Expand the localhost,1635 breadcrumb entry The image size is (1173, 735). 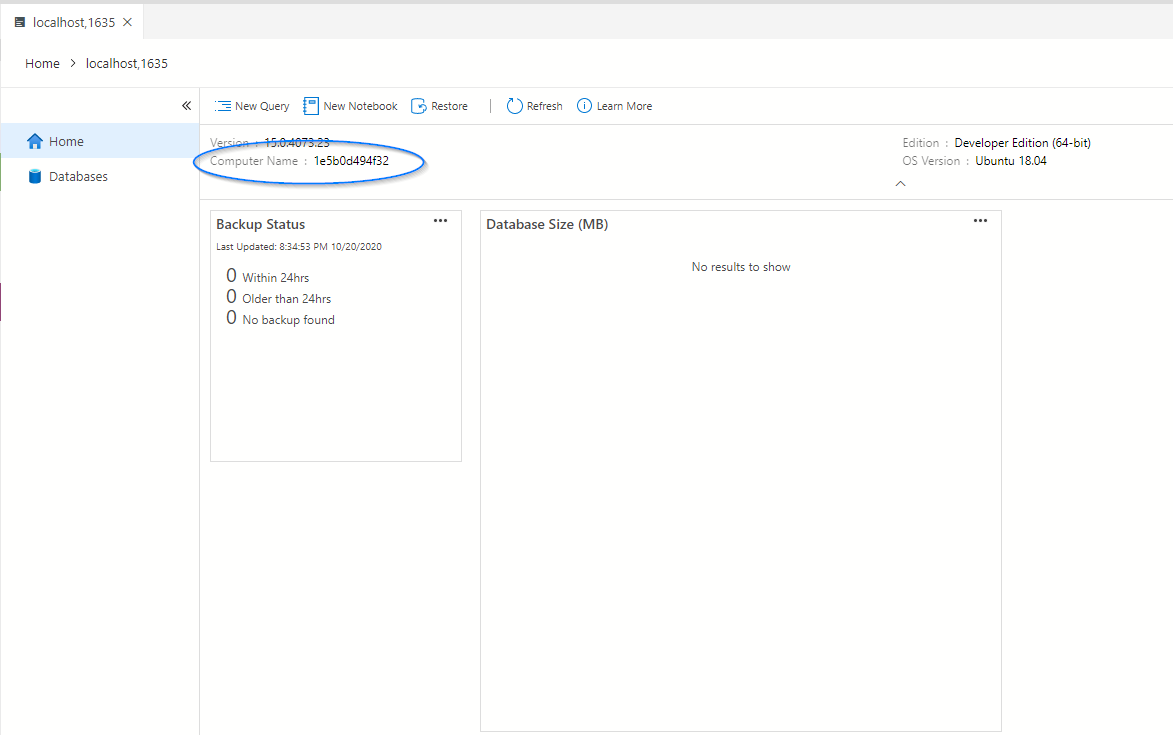coord(126,63)
